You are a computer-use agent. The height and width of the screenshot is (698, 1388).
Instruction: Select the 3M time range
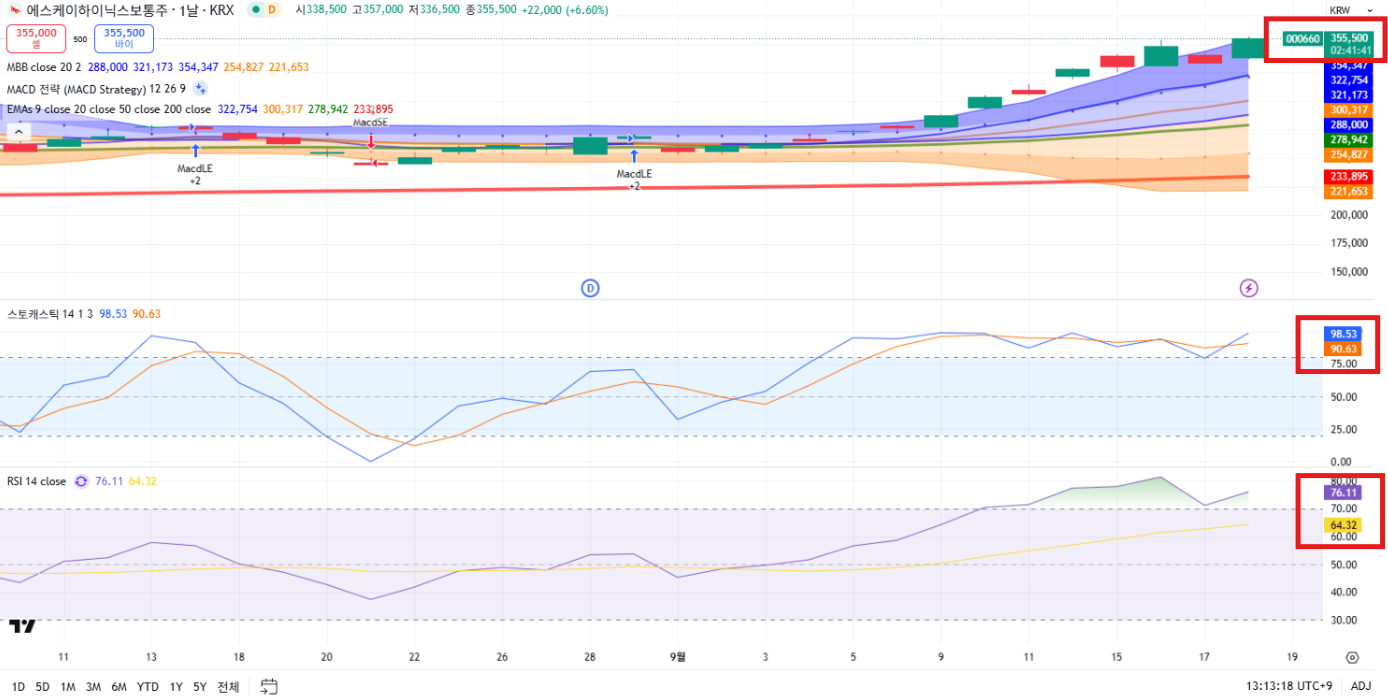[93, 686]
